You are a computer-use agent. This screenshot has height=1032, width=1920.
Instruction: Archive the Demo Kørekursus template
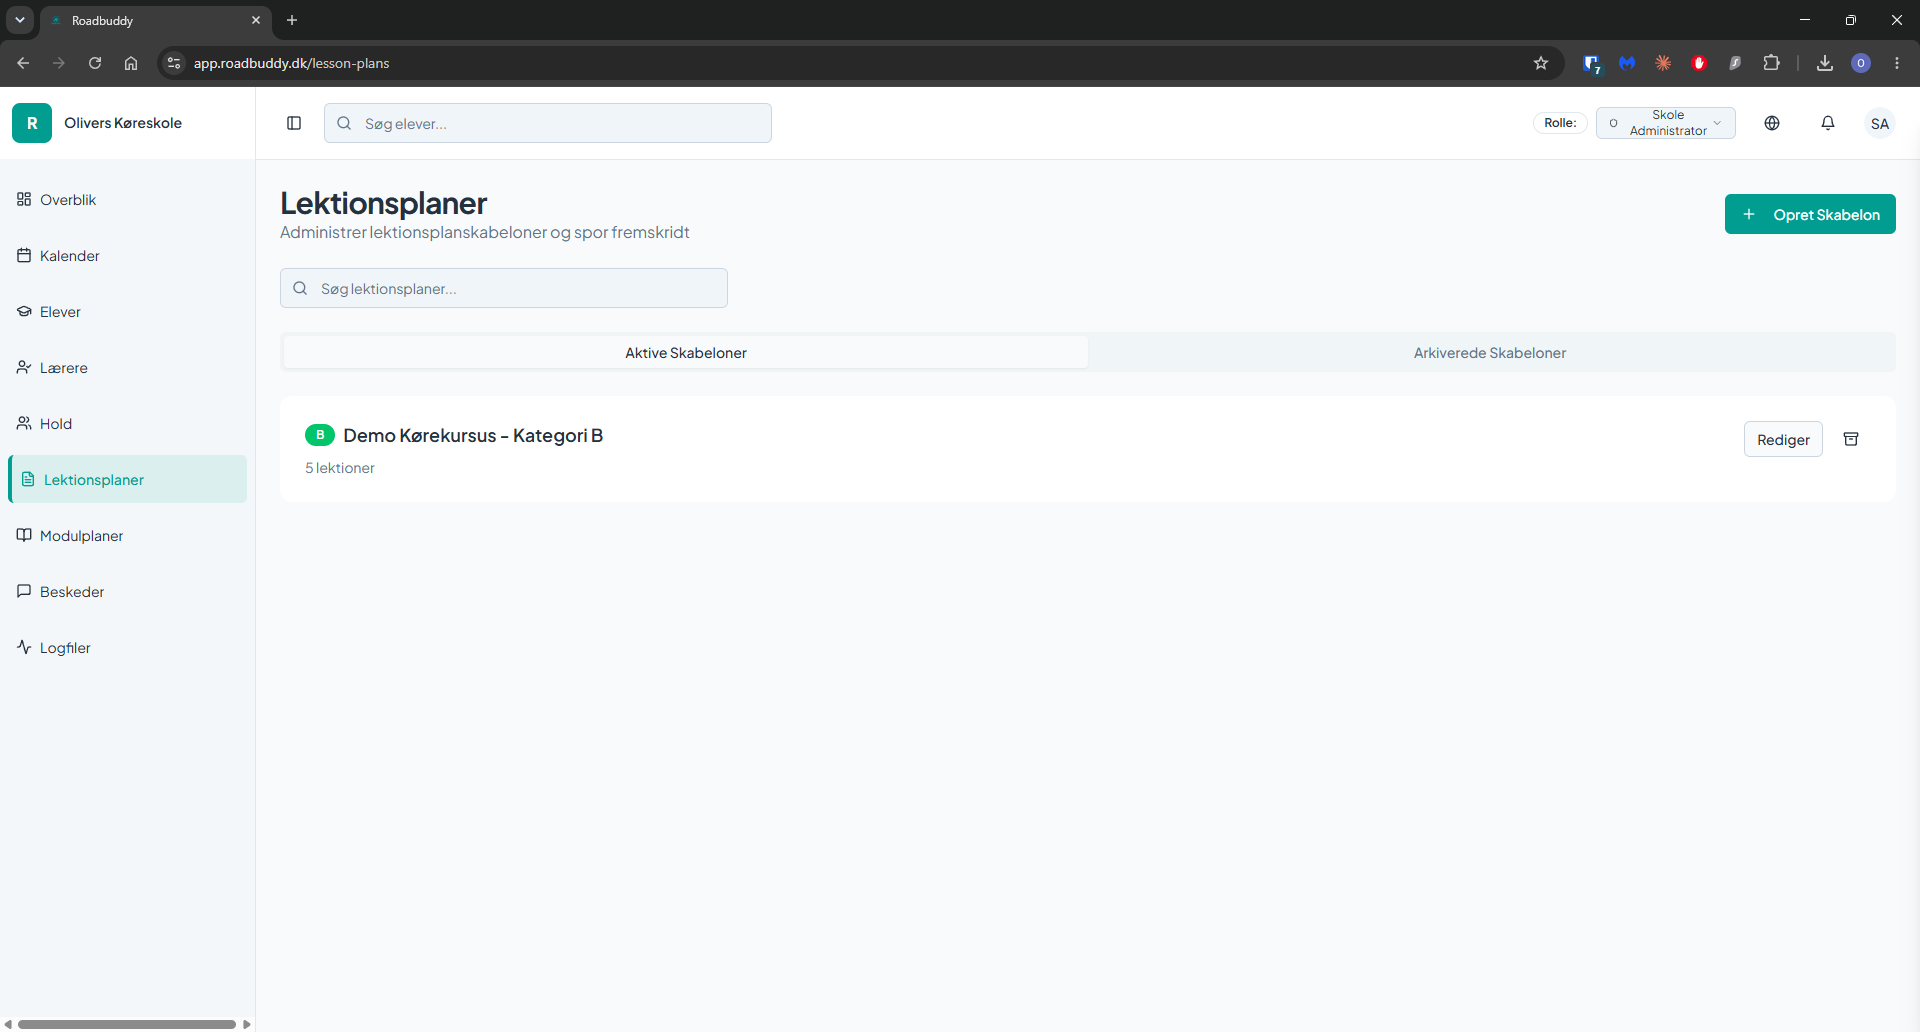[1851, 439]
